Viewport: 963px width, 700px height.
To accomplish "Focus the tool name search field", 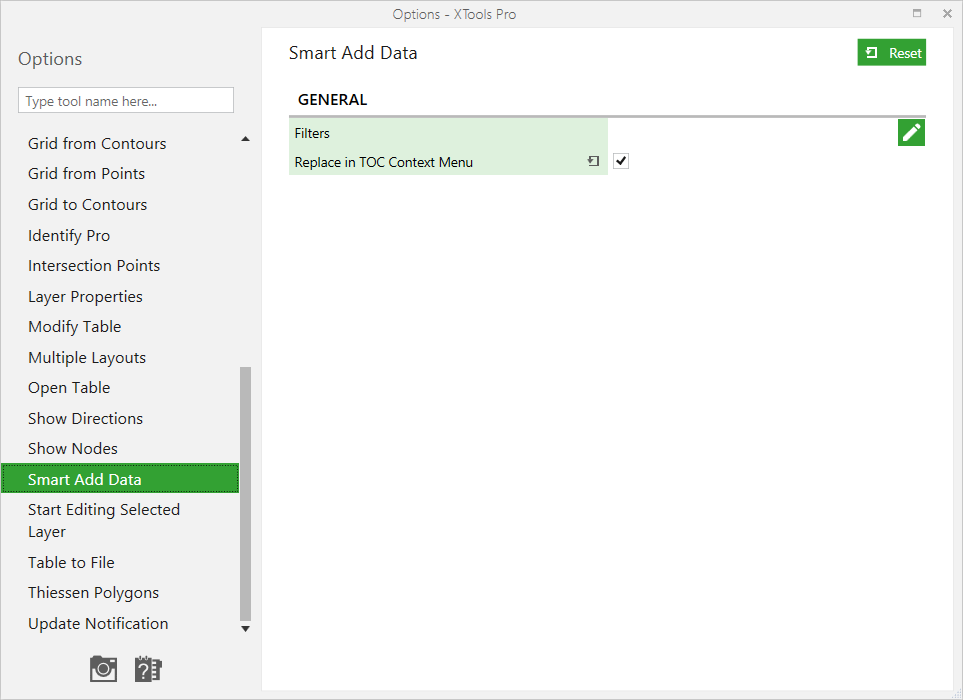I will click(126, 100).
